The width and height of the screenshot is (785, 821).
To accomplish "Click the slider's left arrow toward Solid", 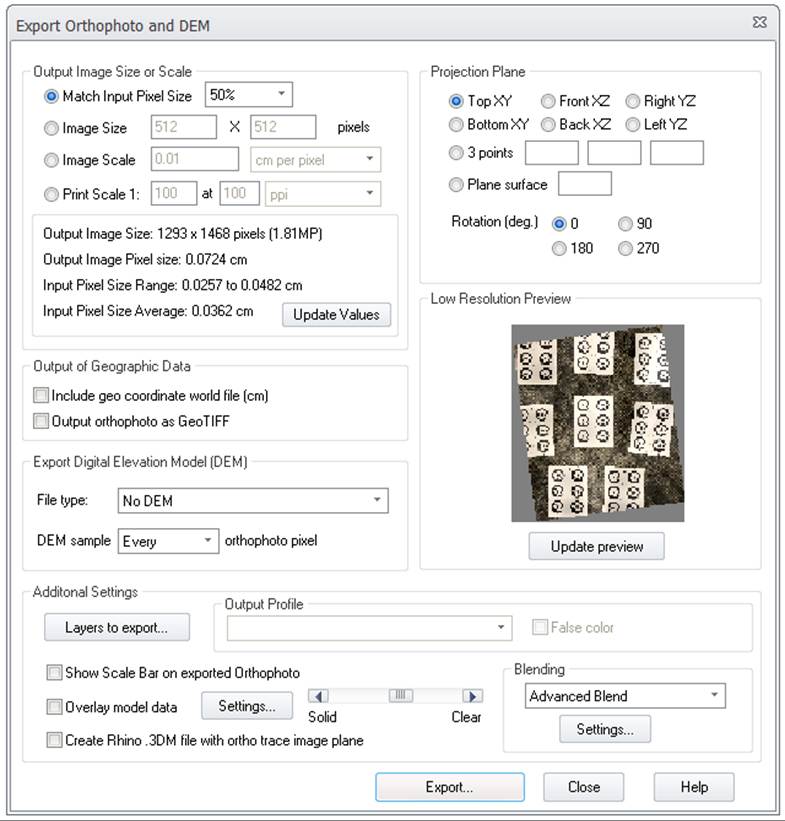I will coord(319,696).
